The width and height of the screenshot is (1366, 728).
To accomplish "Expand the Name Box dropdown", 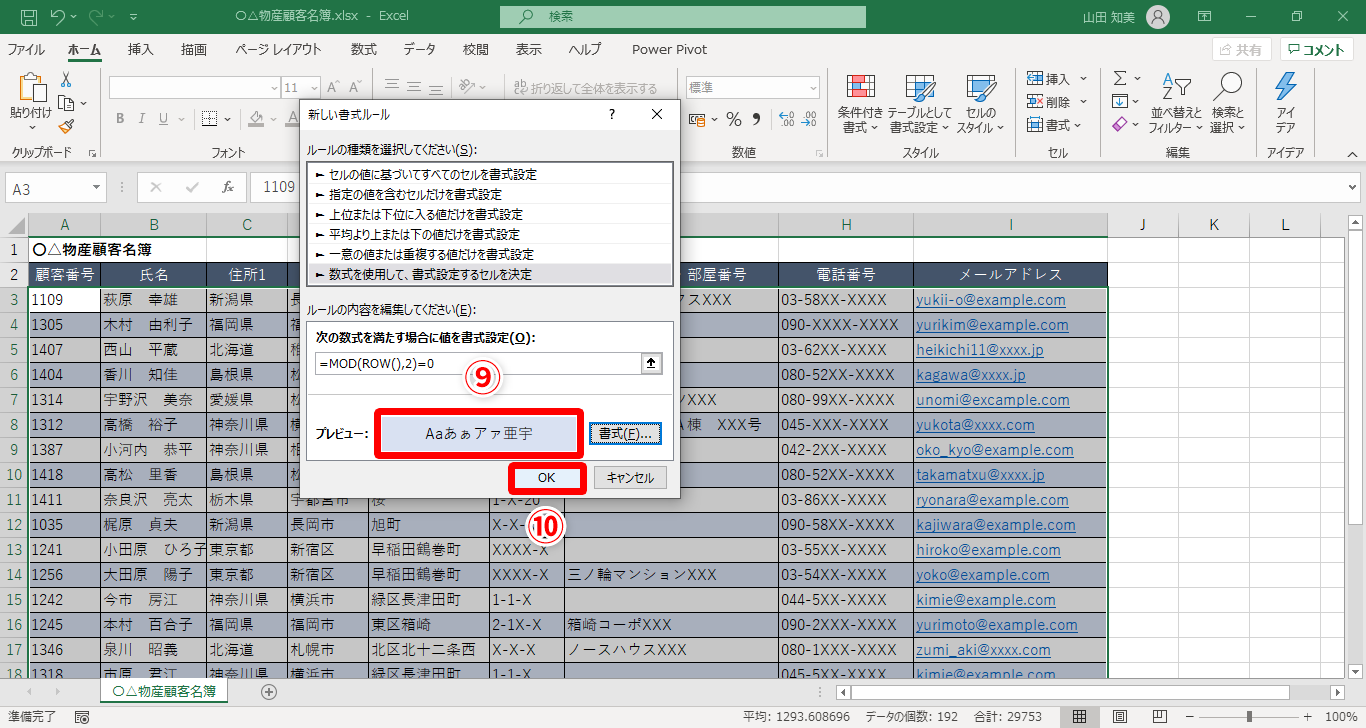I will click(x=97, y=187).
